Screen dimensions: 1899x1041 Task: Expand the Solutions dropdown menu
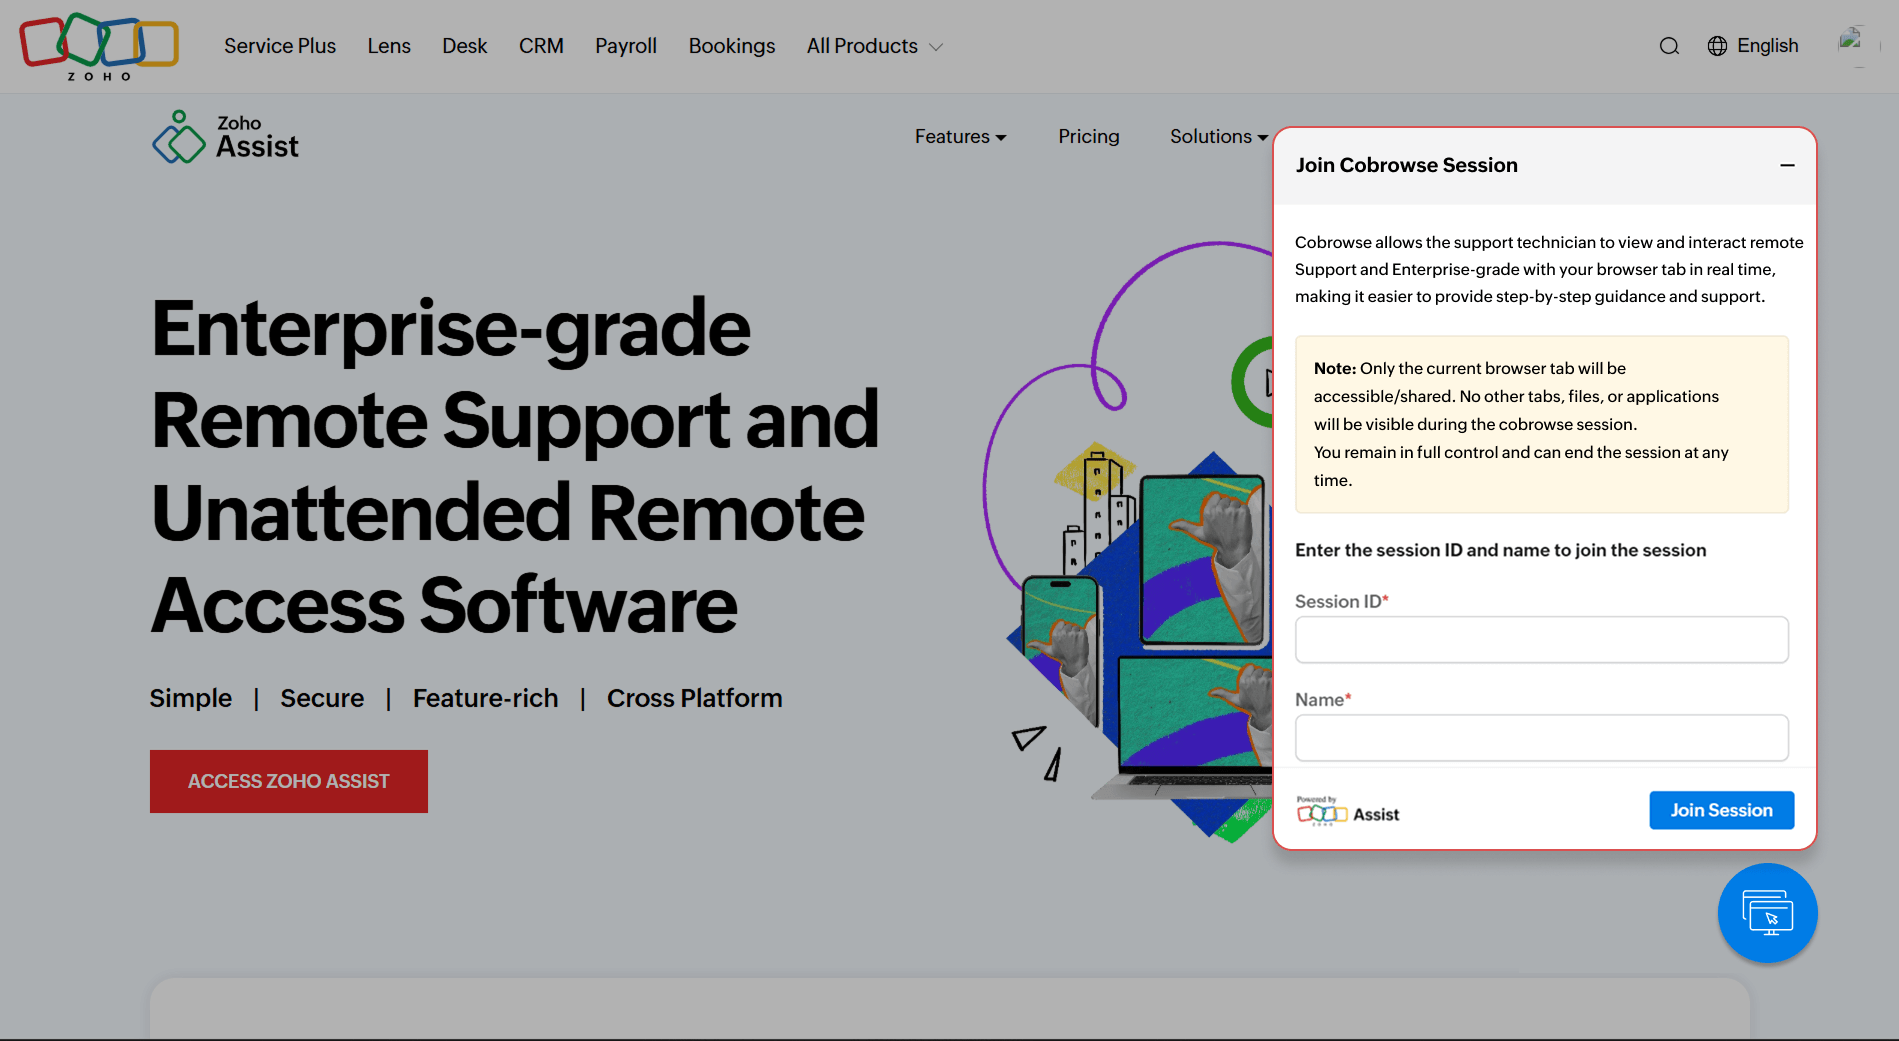(1218, 137)
